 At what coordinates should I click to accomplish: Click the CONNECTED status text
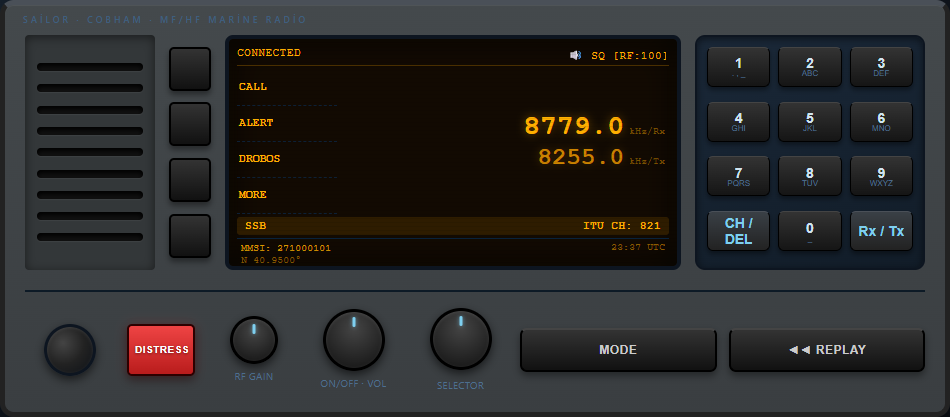(x=269, y=53)
